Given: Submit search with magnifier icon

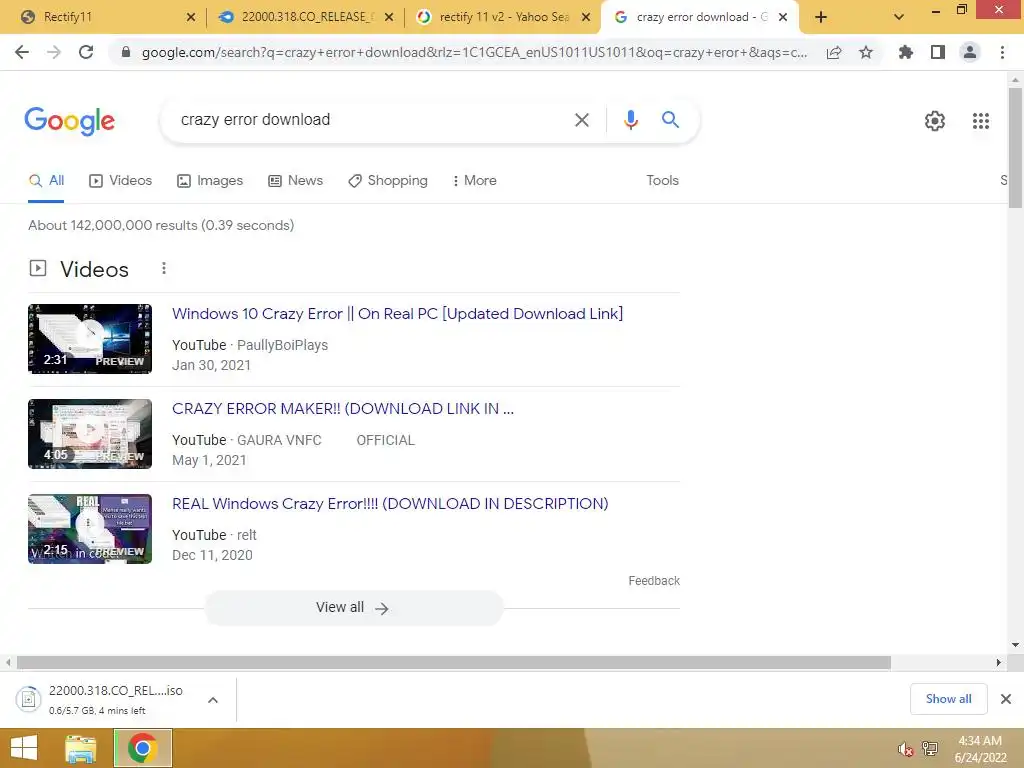Looking at the screenshot, I should [670, 120].
